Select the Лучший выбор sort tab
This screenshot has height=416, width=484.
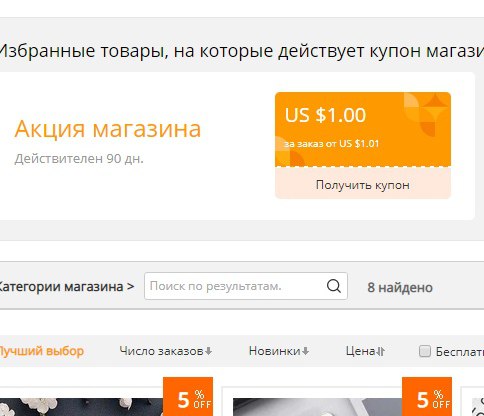[41, 351]
